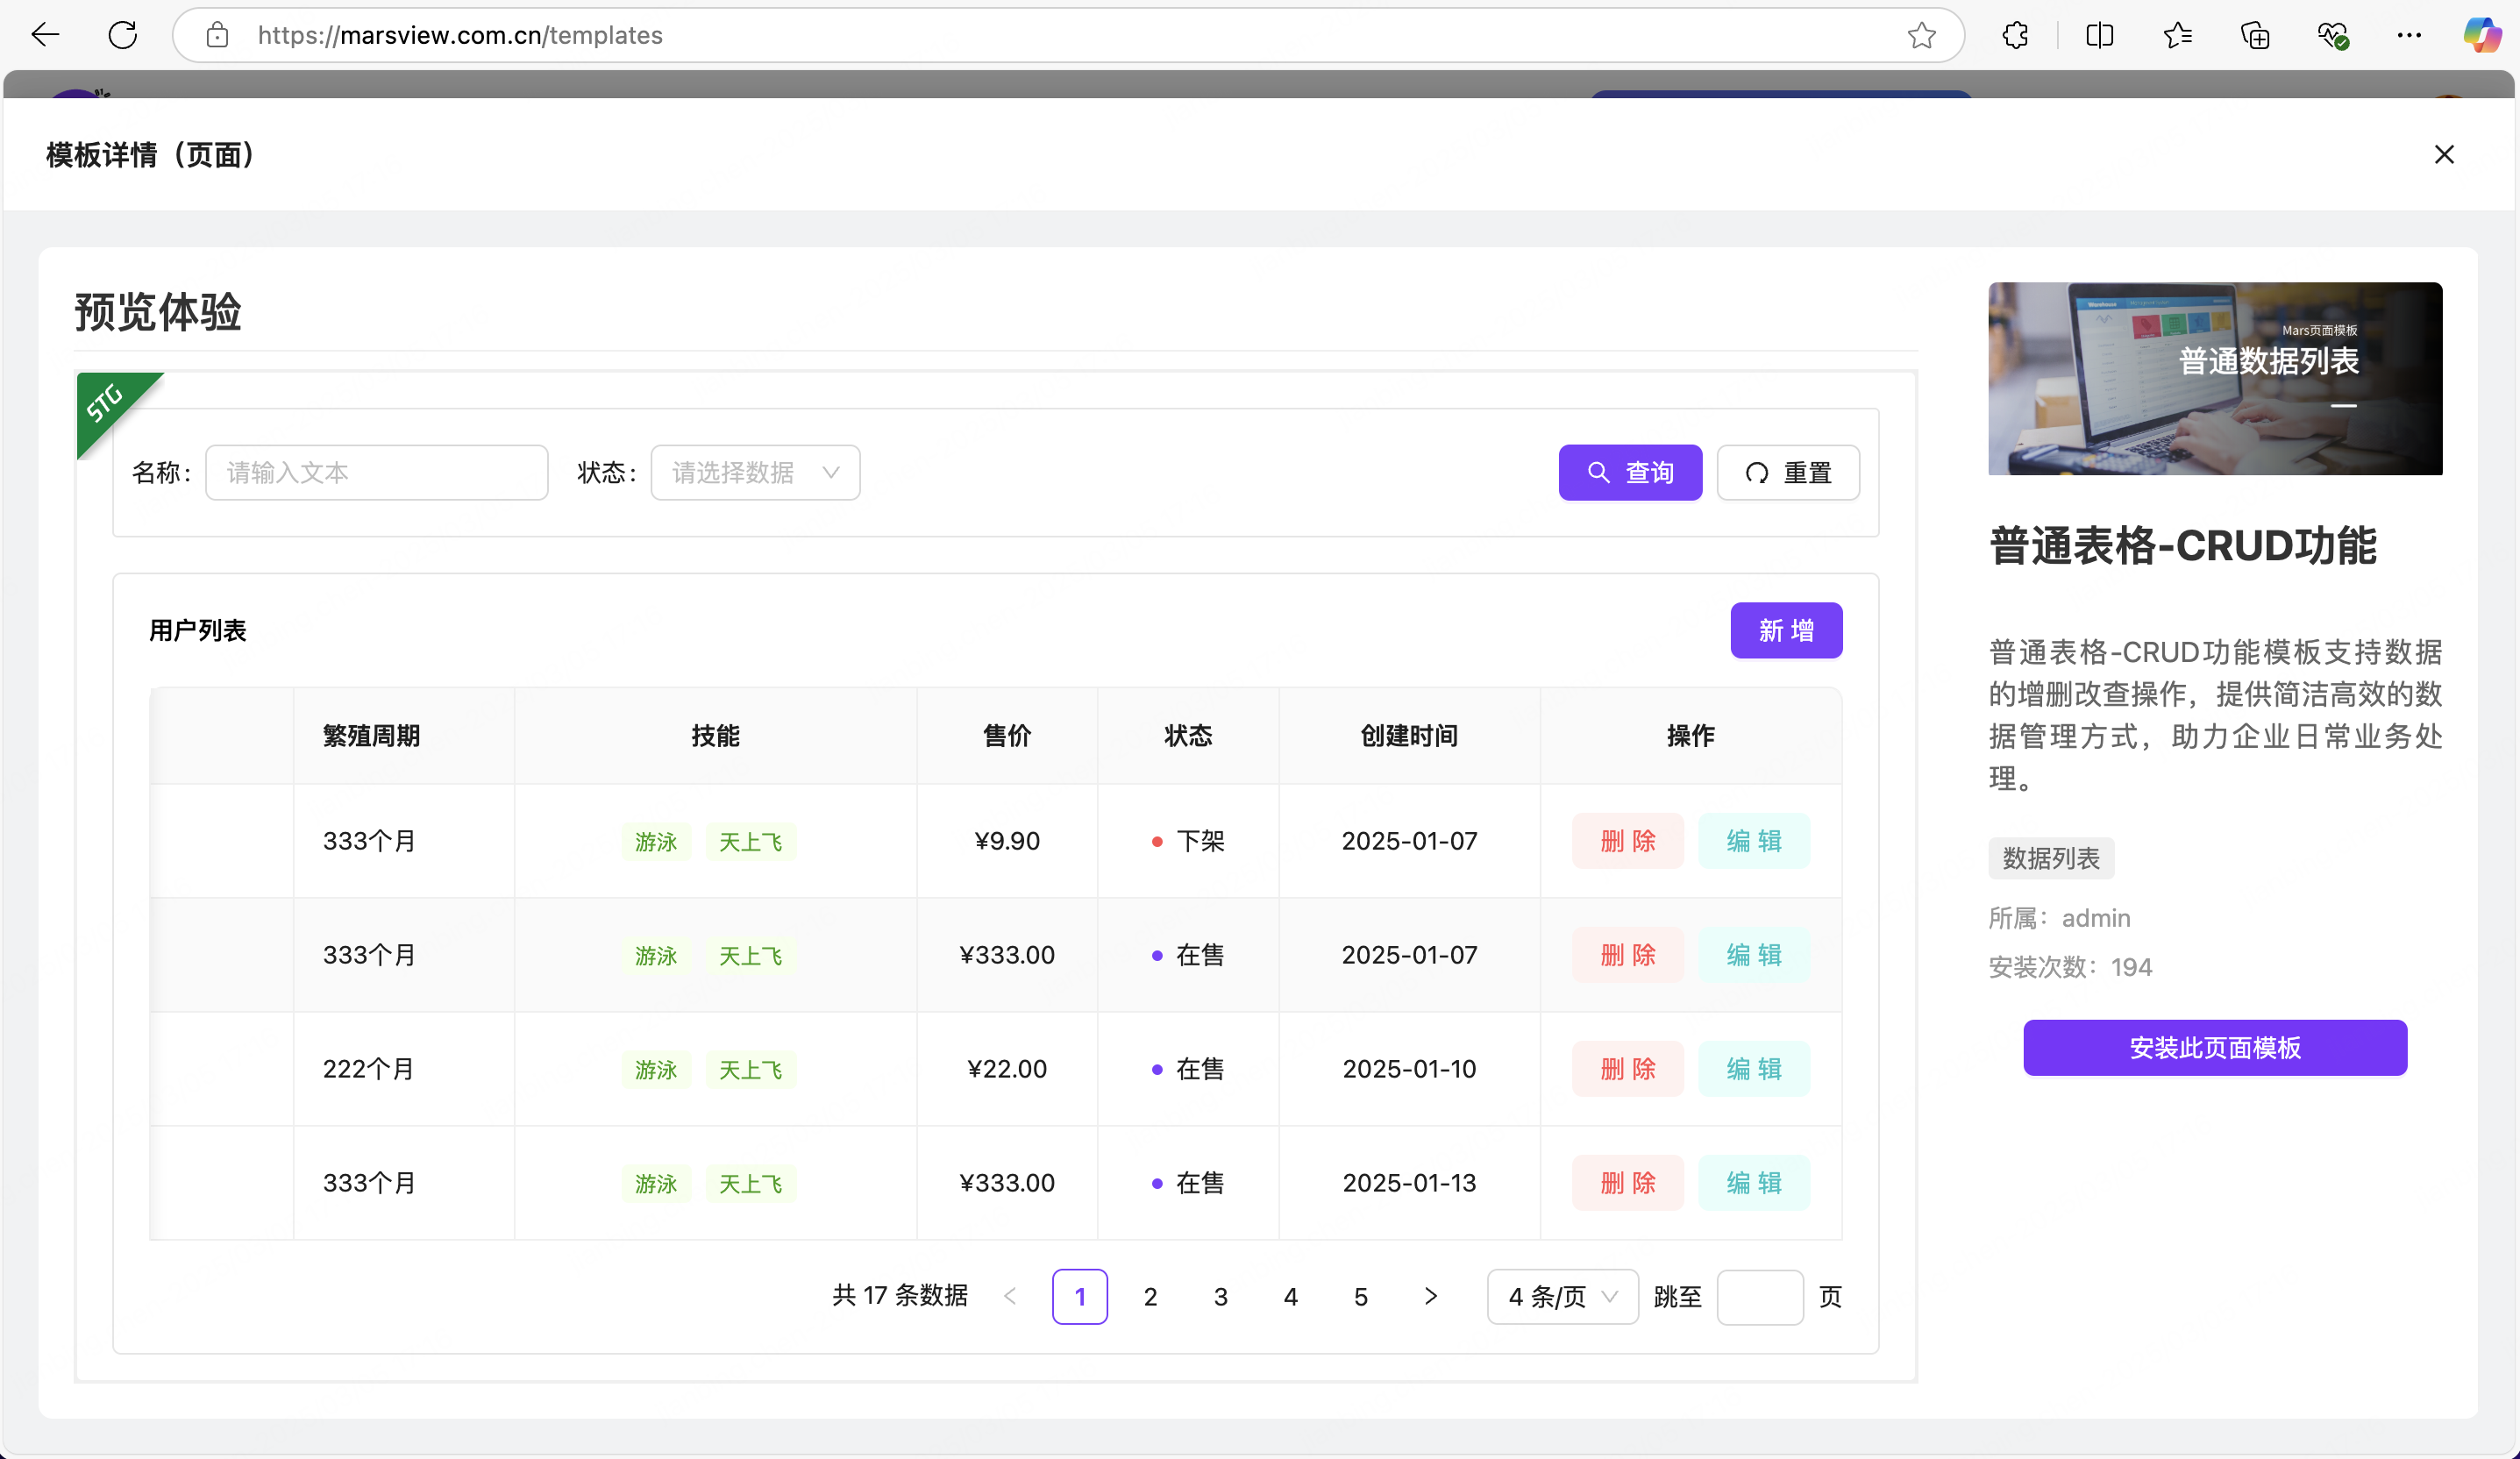Edit the 2025-01-13 row
The width and height of the screenshot is (2520, 1459).
pos(1754,1183)
